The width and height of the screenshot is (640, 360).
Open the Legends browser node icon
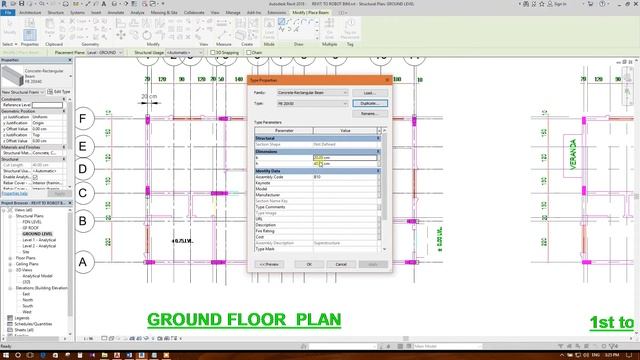(x=10, y=318)
